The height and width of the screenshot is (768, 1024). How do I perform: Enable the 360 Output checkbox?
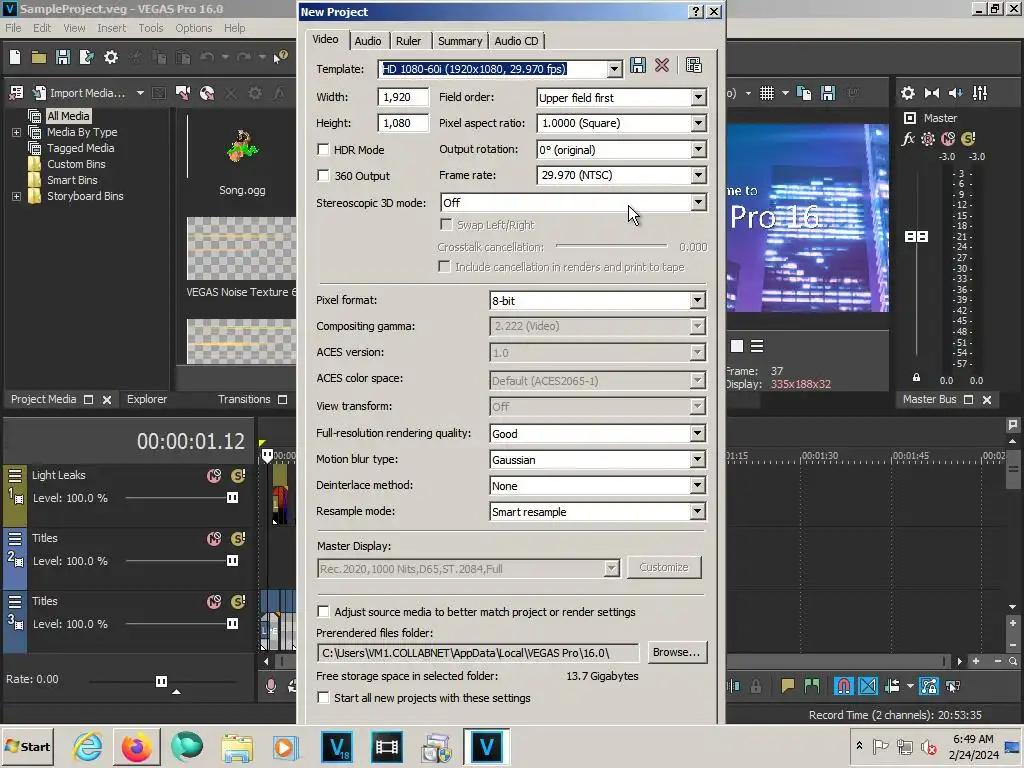[323, 175]
